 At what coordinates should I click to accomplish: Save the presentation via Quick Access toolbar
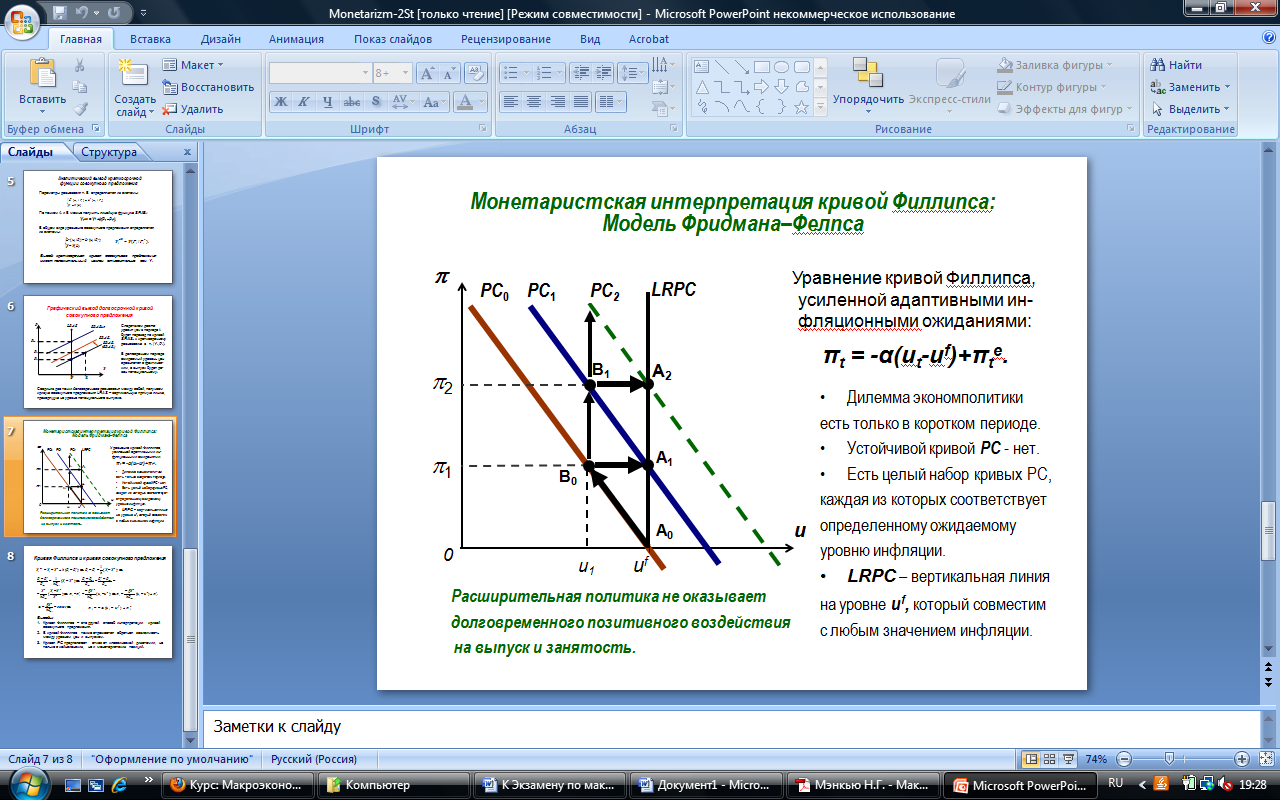pos(62,14)
